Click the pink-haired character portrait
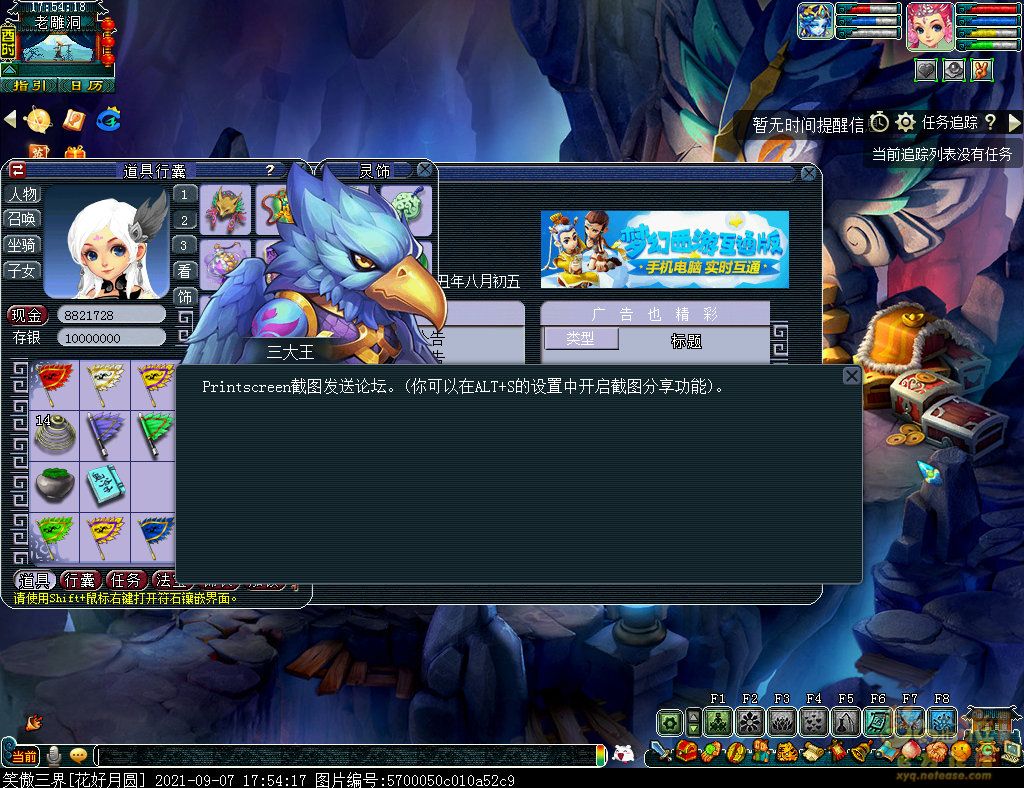1024x788 pixels. point(931,26)
